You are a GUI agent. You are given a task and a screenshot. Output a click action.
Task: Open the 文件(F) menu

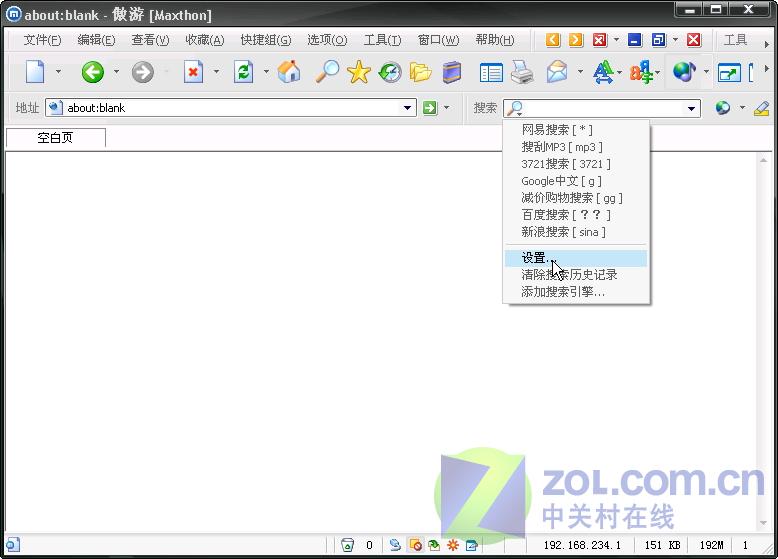tap(42, 40)
